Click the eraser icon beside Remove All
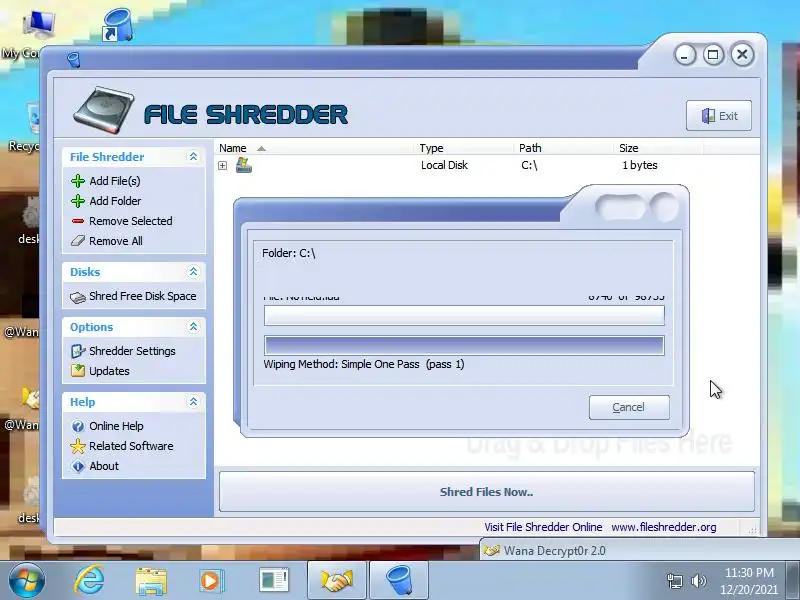Screen dimensions: 800x600 78,241
